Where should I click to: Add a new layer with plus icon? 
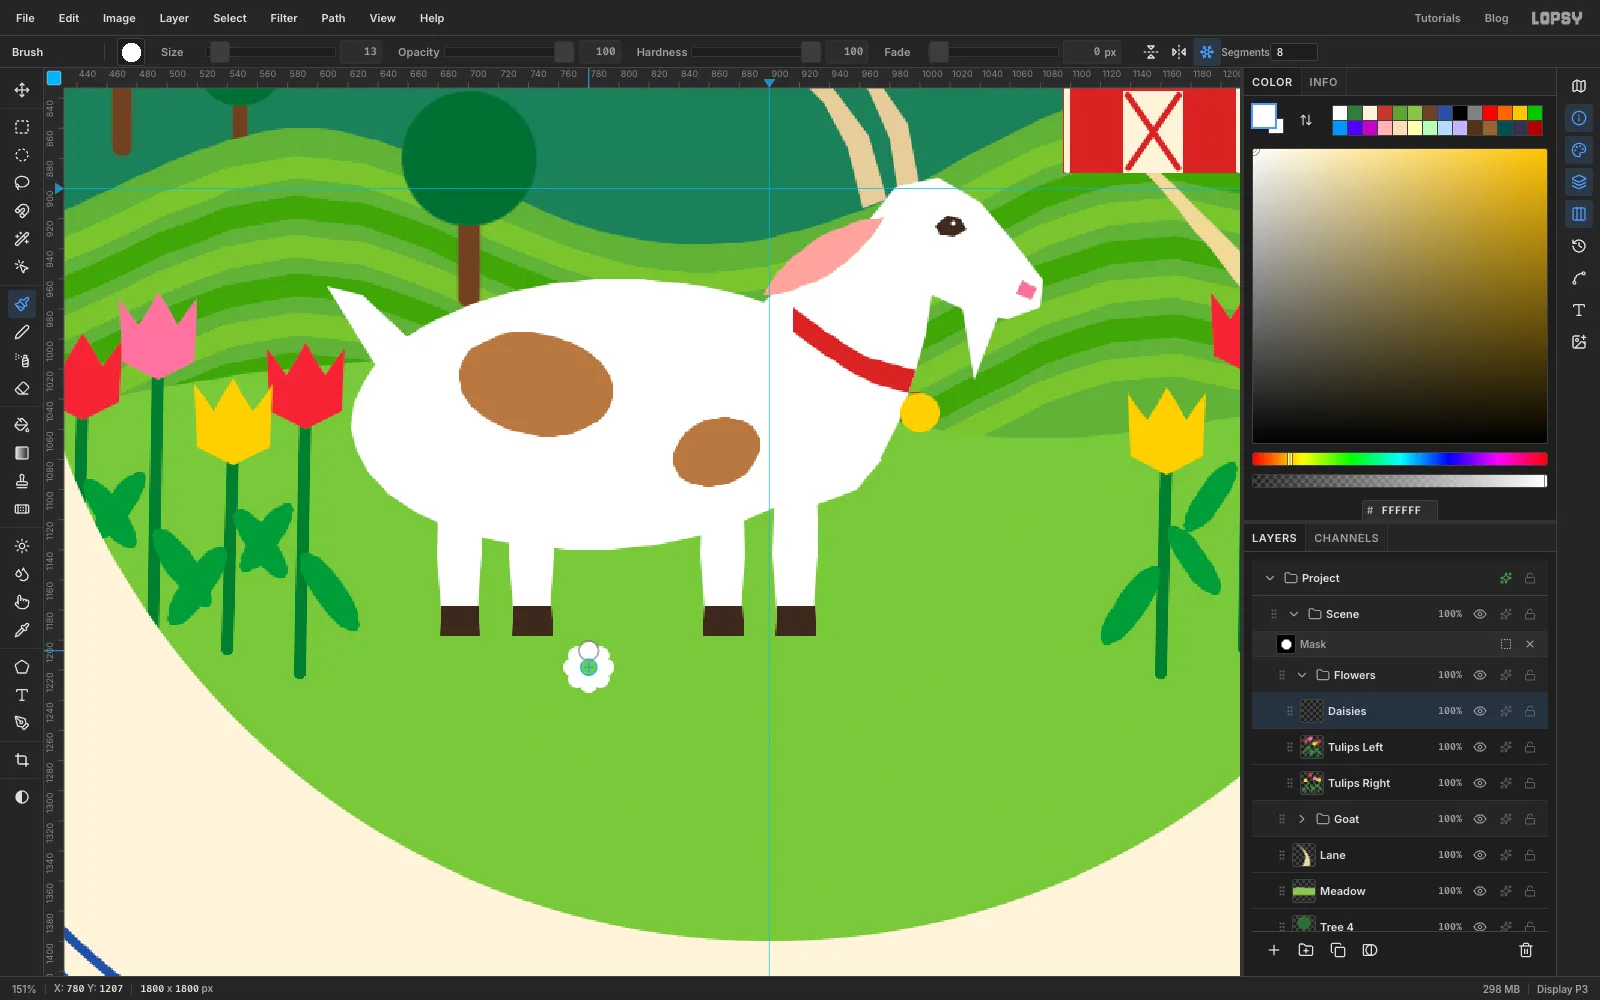click(x=1274, y=950)
